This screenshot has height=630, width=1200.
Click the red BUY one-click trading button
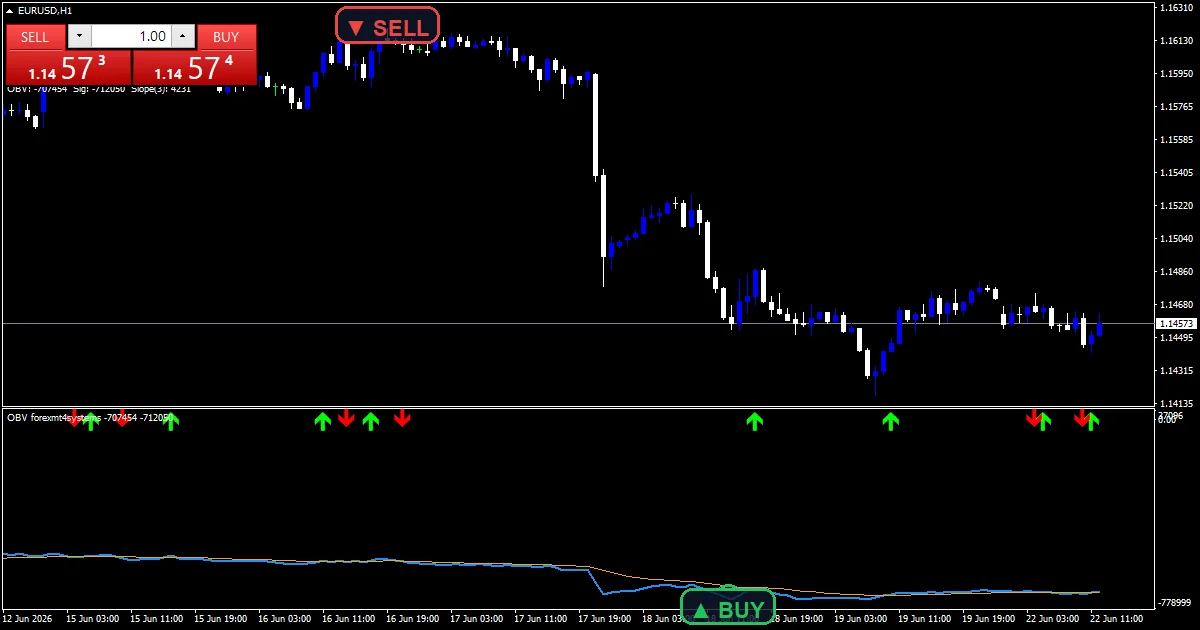(227, 37)
